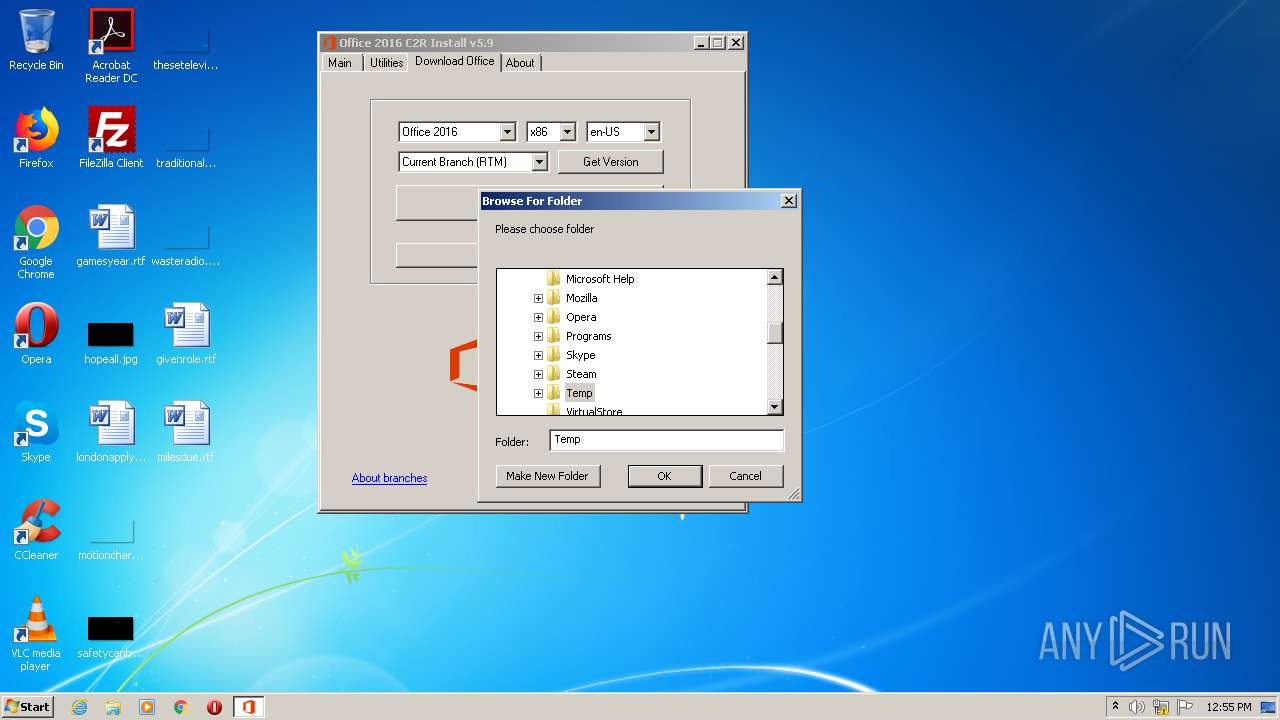Open the Start menu
Screen dimensions: 1280x720
point(27,707)
